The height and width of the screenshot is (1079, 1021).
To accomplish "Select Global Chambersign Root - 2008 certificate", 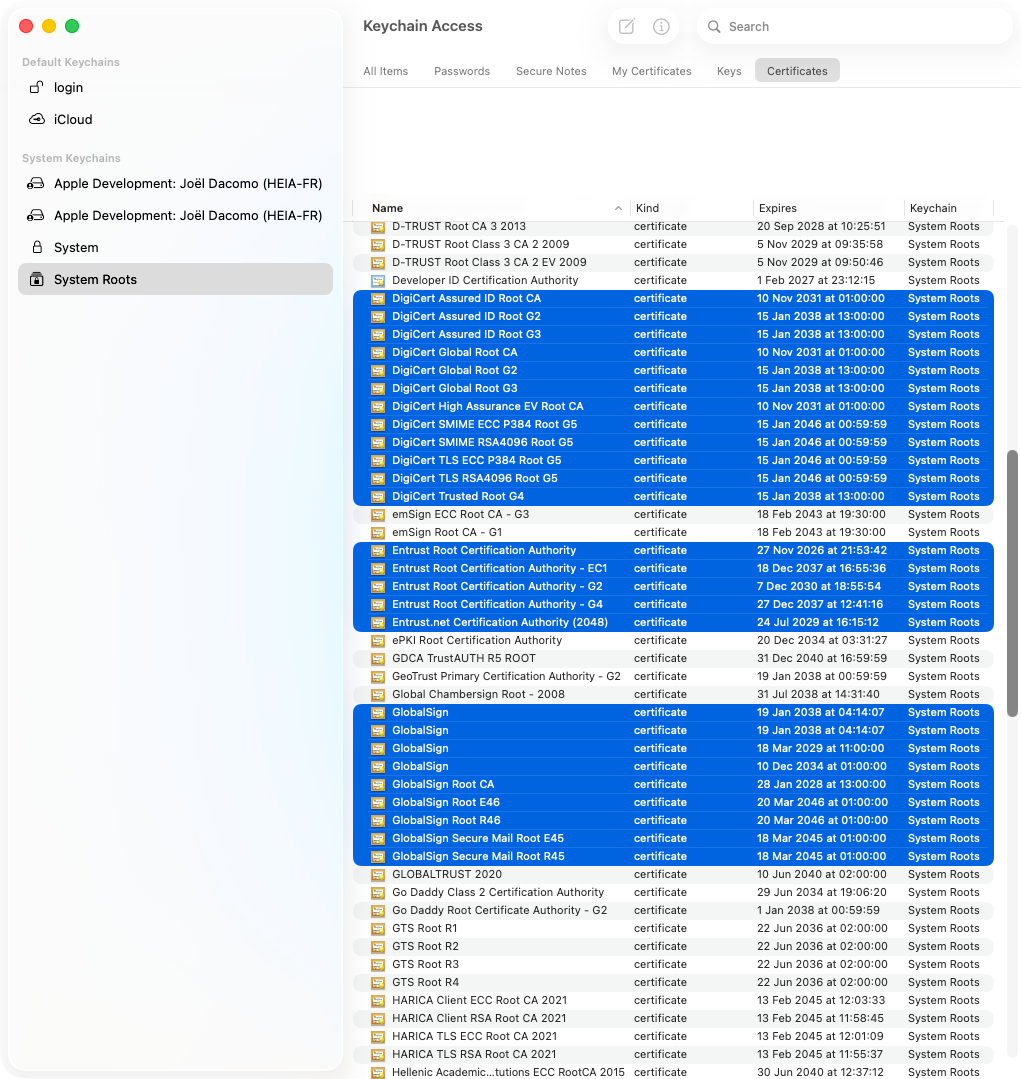I will [x=673, y=694].
